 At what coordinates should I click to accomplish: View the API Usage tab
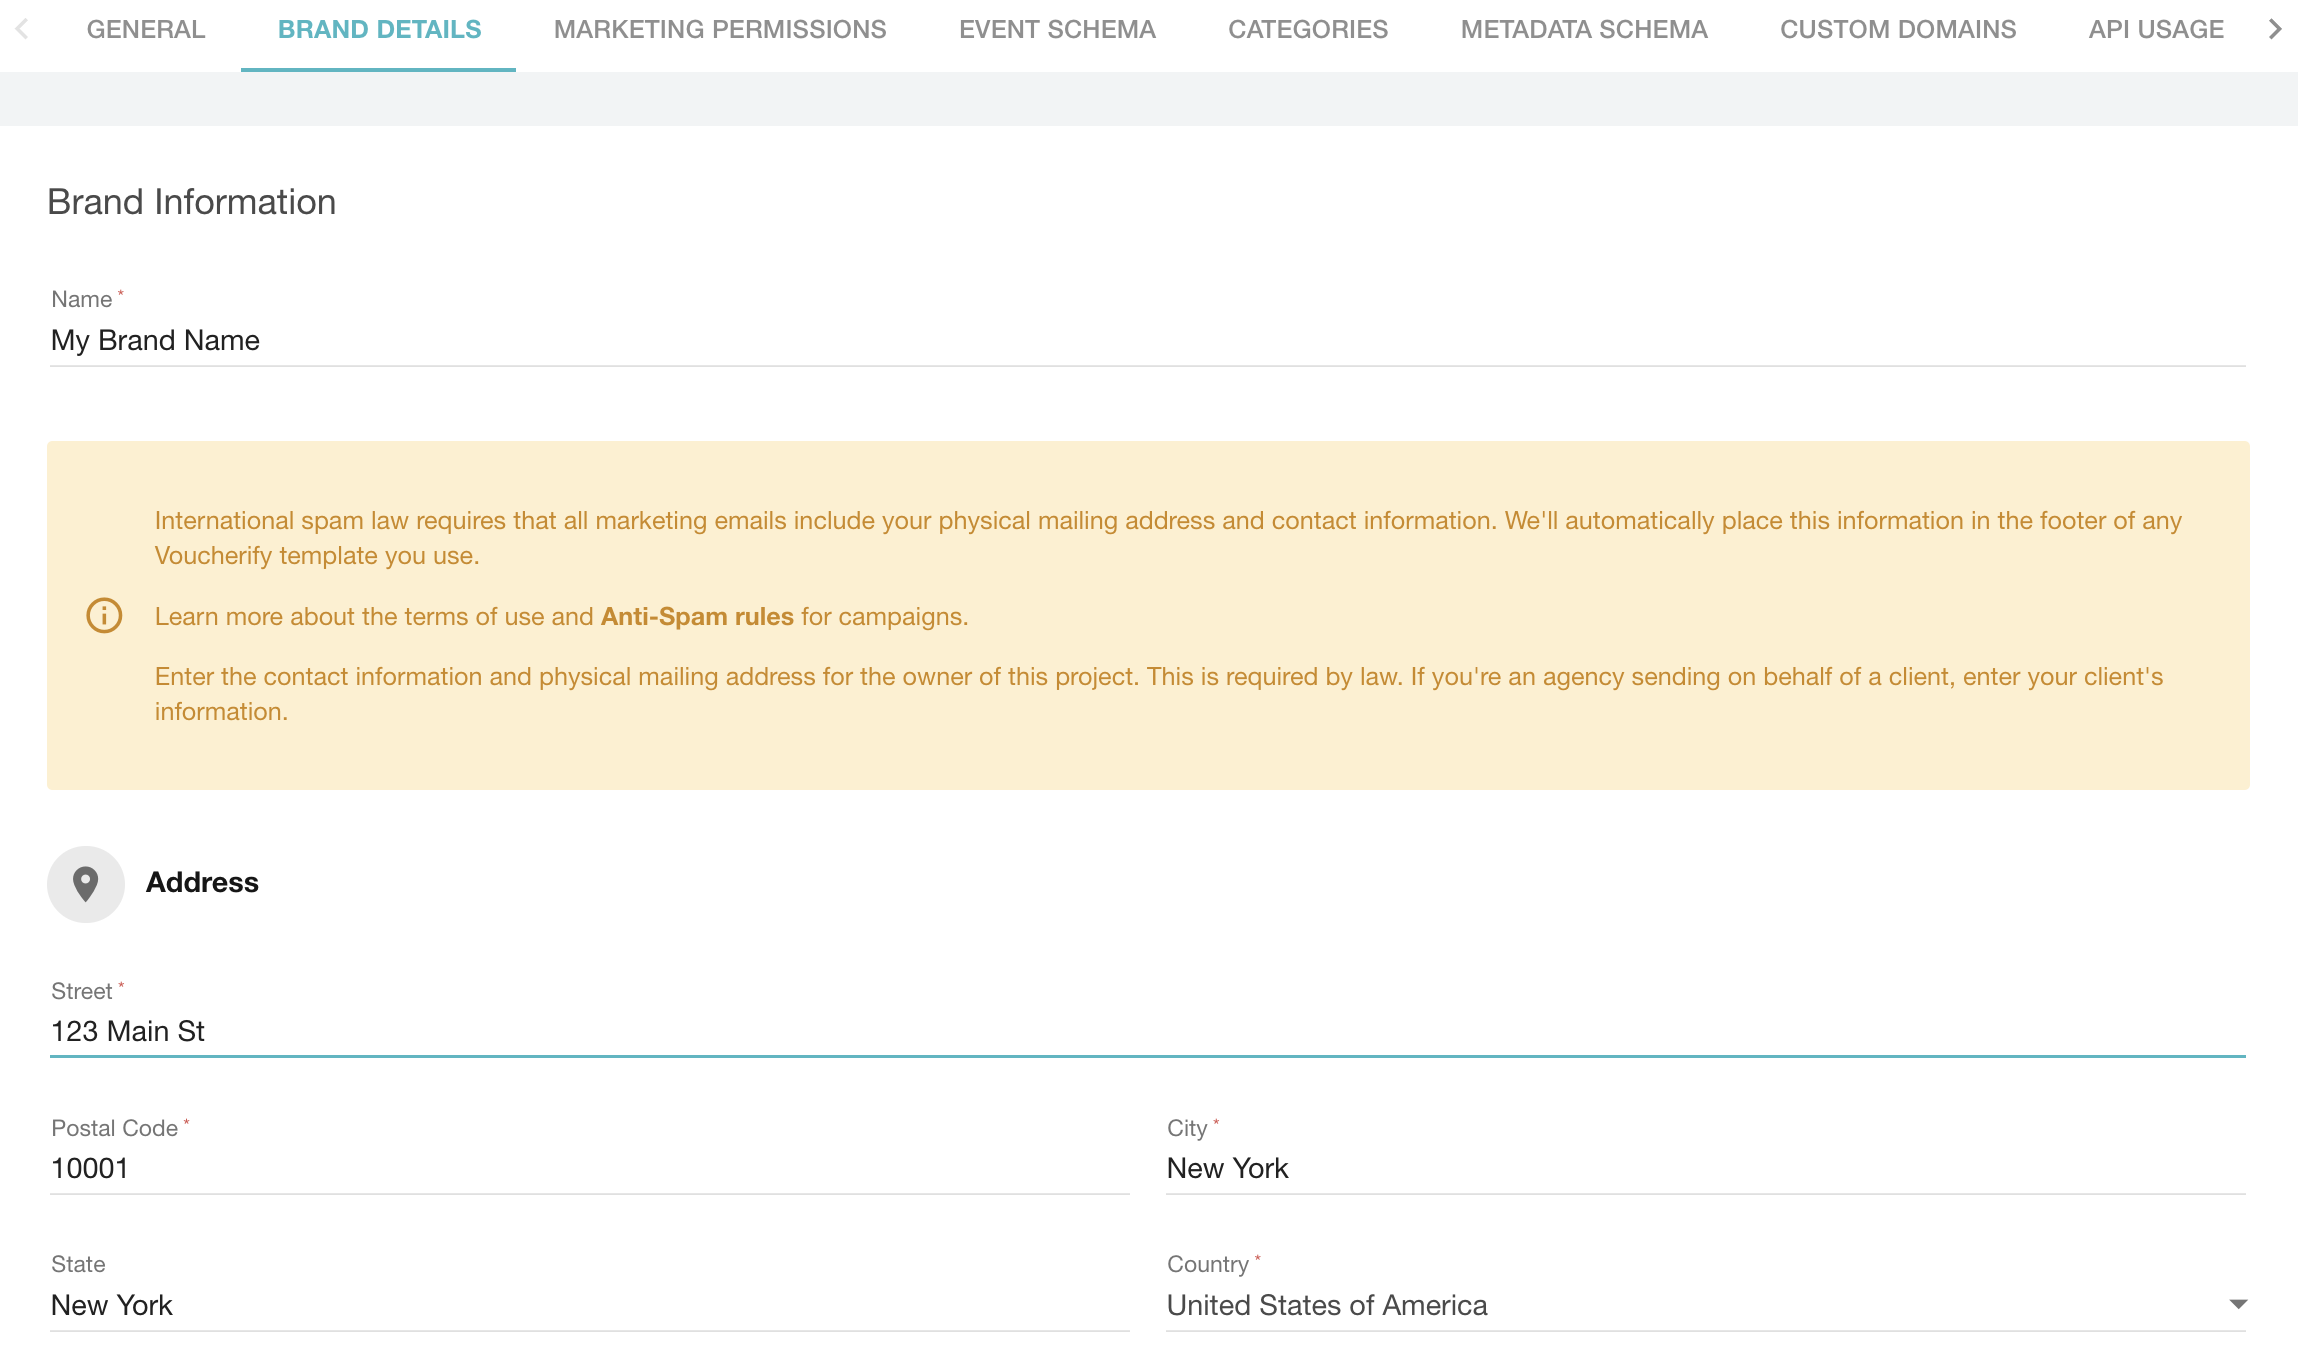pos(2156,30)
